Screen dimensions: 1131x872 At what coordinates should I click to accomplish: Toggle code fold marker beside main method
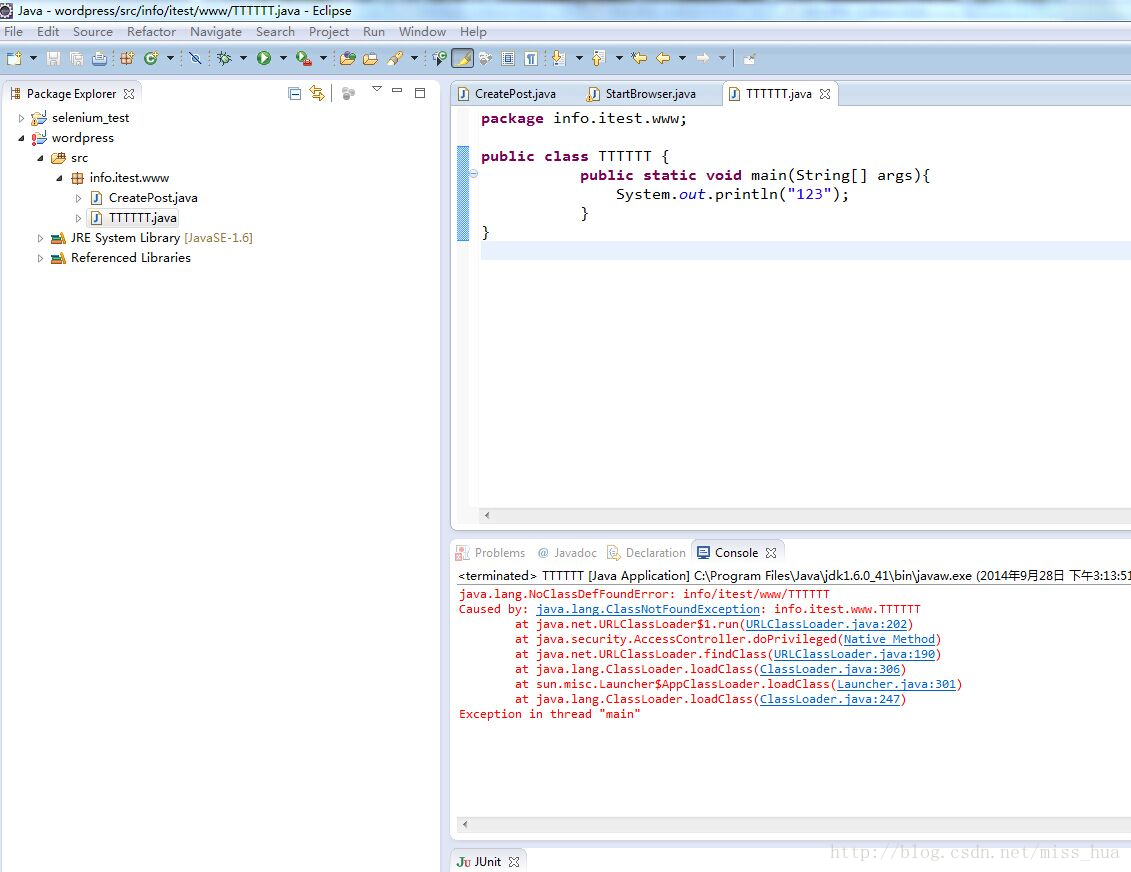pos(474,174)
